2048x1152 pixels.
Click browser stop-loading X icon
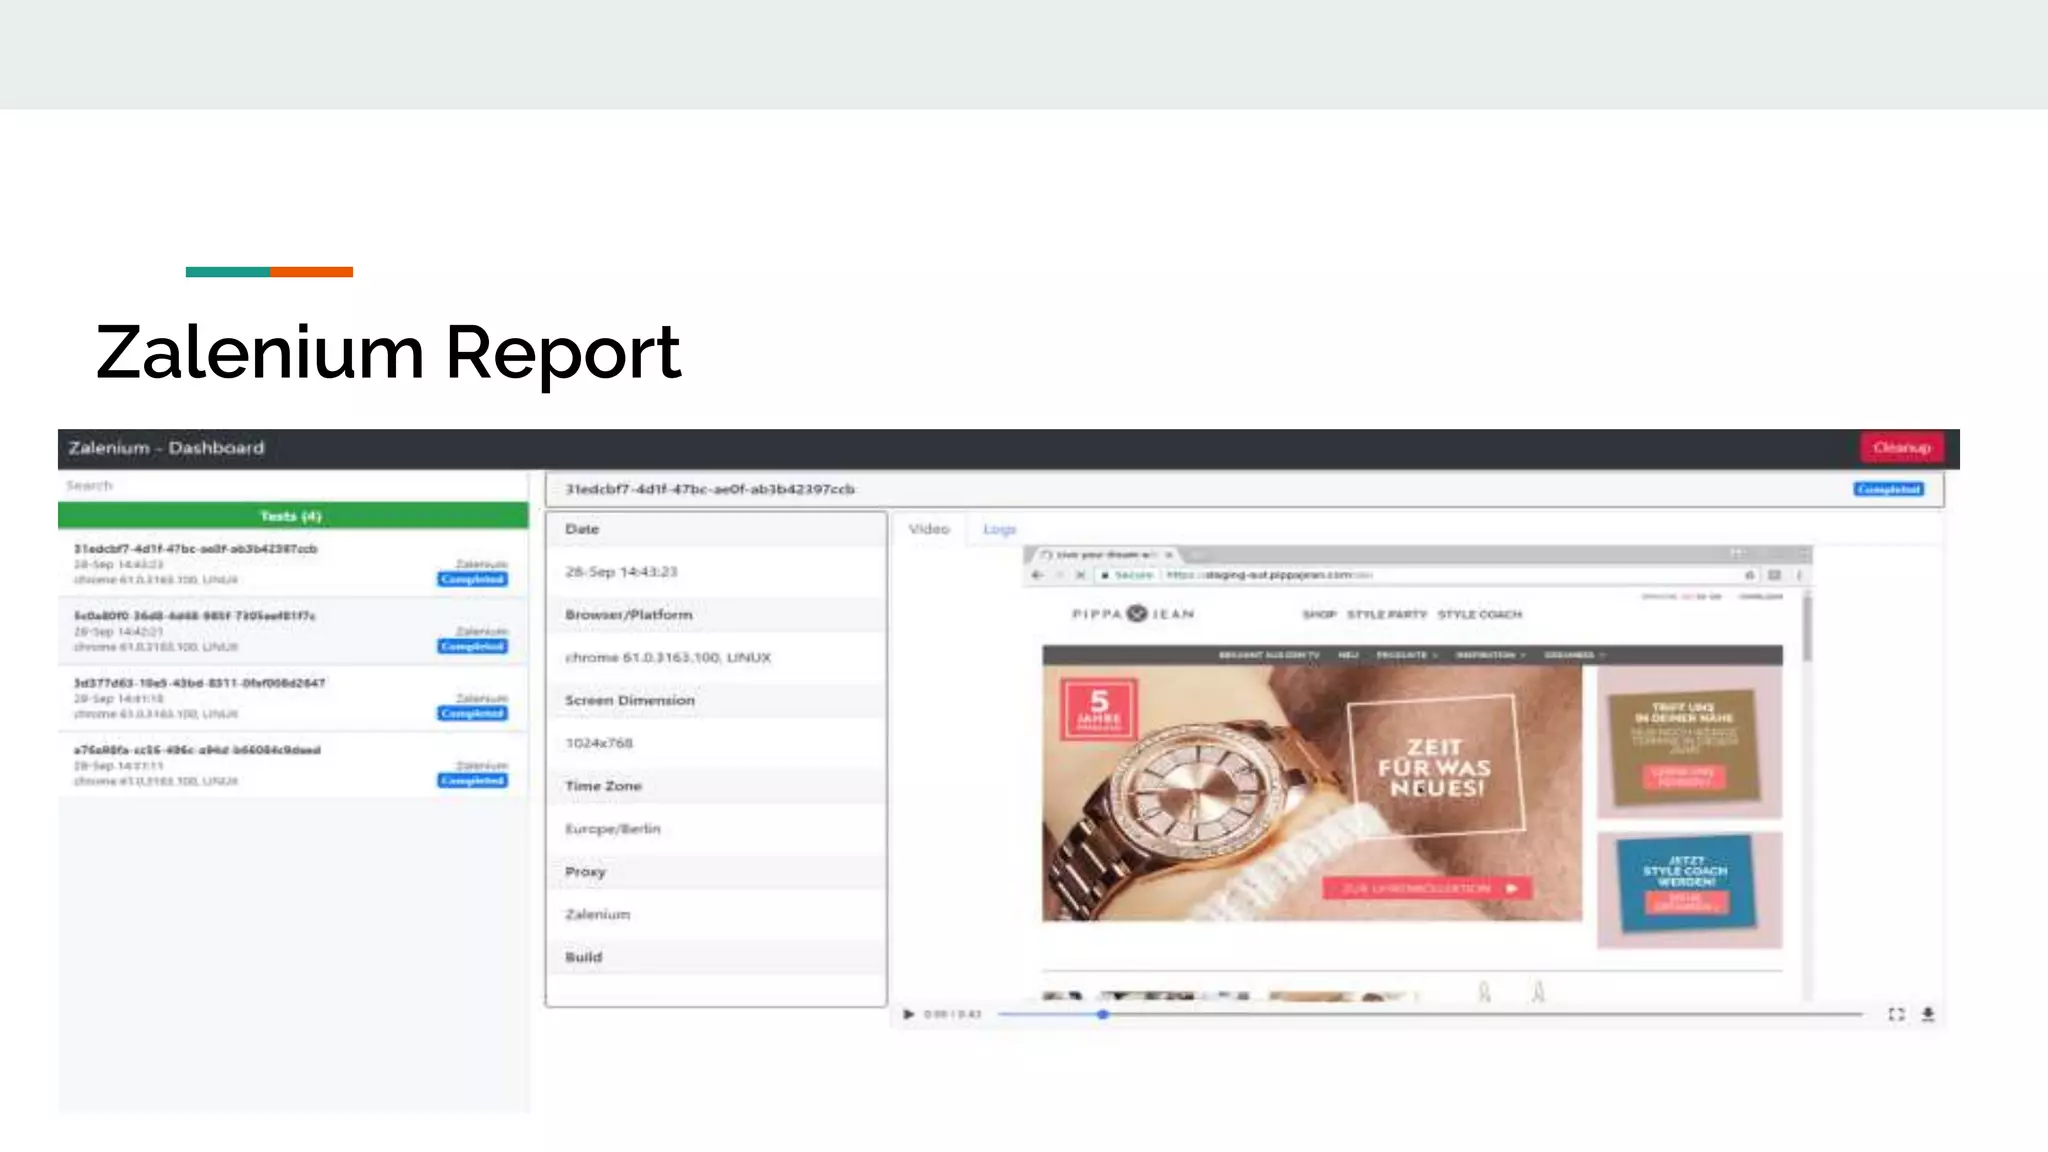tap(1080, 575)
